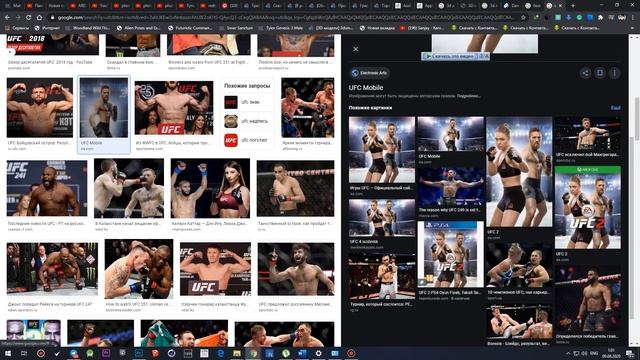Screen dimensions: 640x360
Task: Open 'Подробнее' copyright details link
Action: (469, 96)
